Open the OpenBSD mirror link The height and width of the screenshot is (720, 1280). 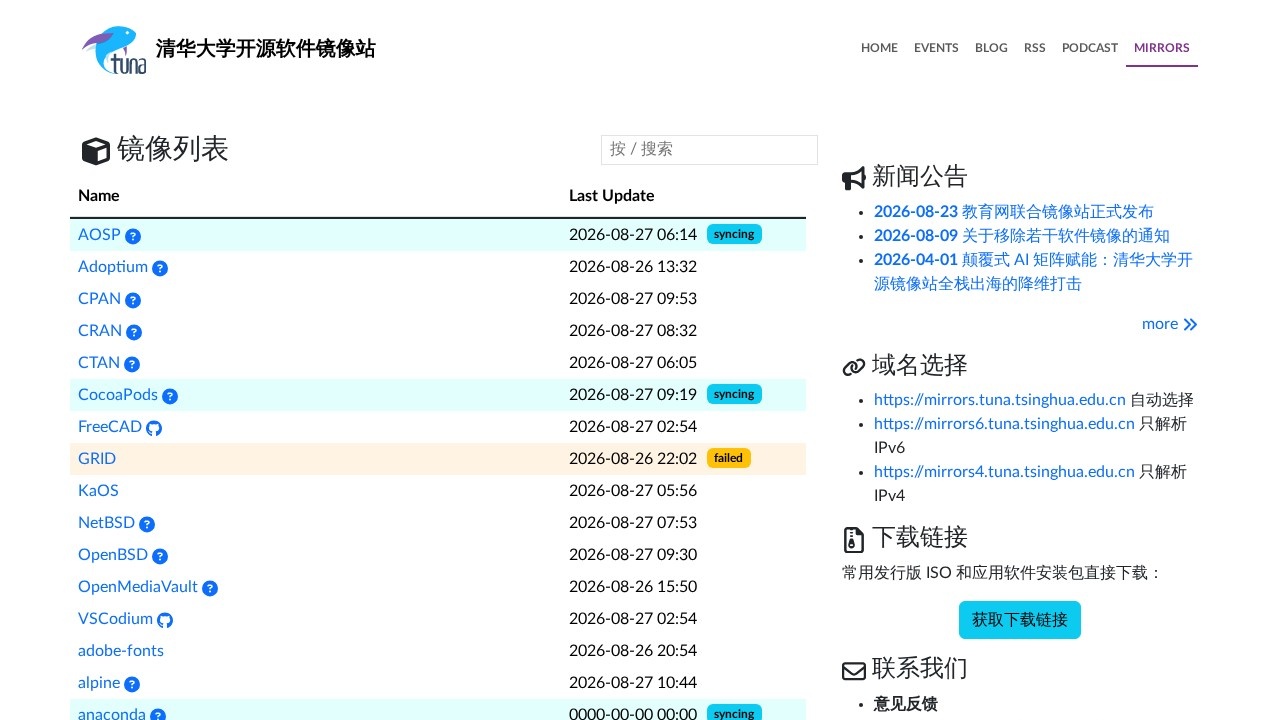[113, 555]
